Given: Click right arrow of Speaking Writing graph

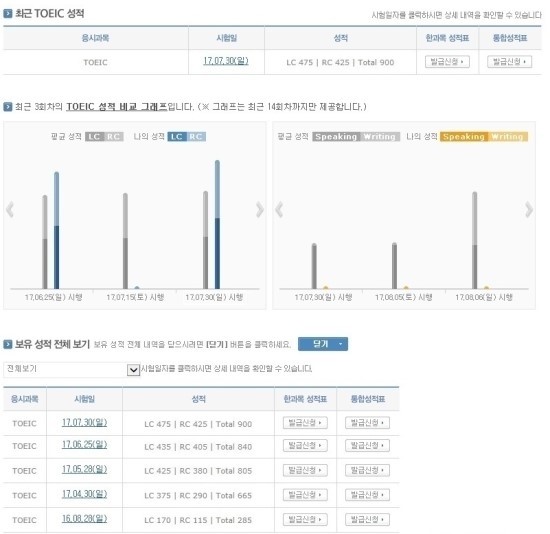Looking at the screenshot, I should coord(529,209).
